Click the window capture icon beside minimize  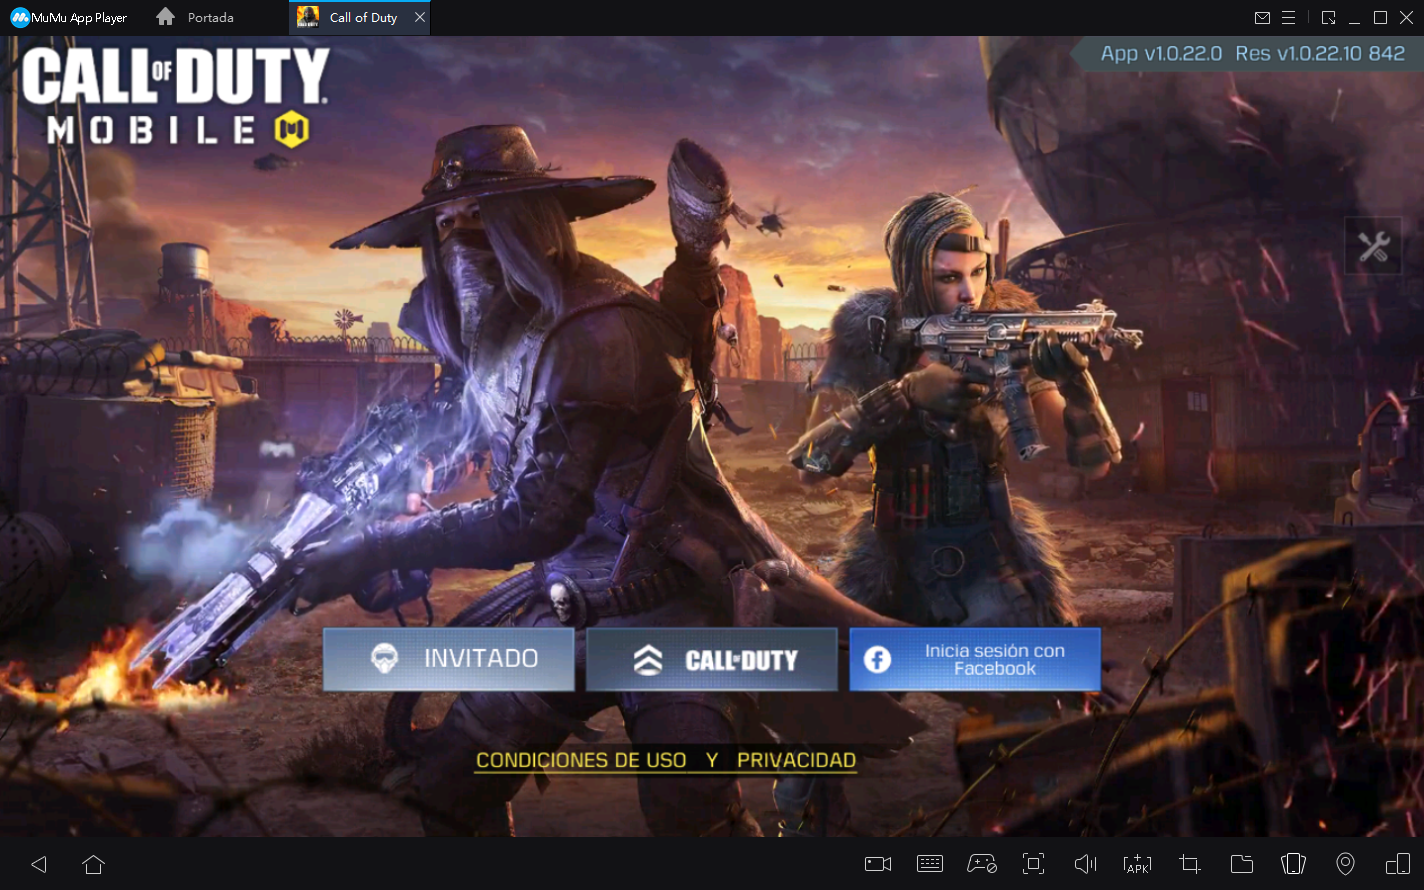click(x=1328, y=18)
